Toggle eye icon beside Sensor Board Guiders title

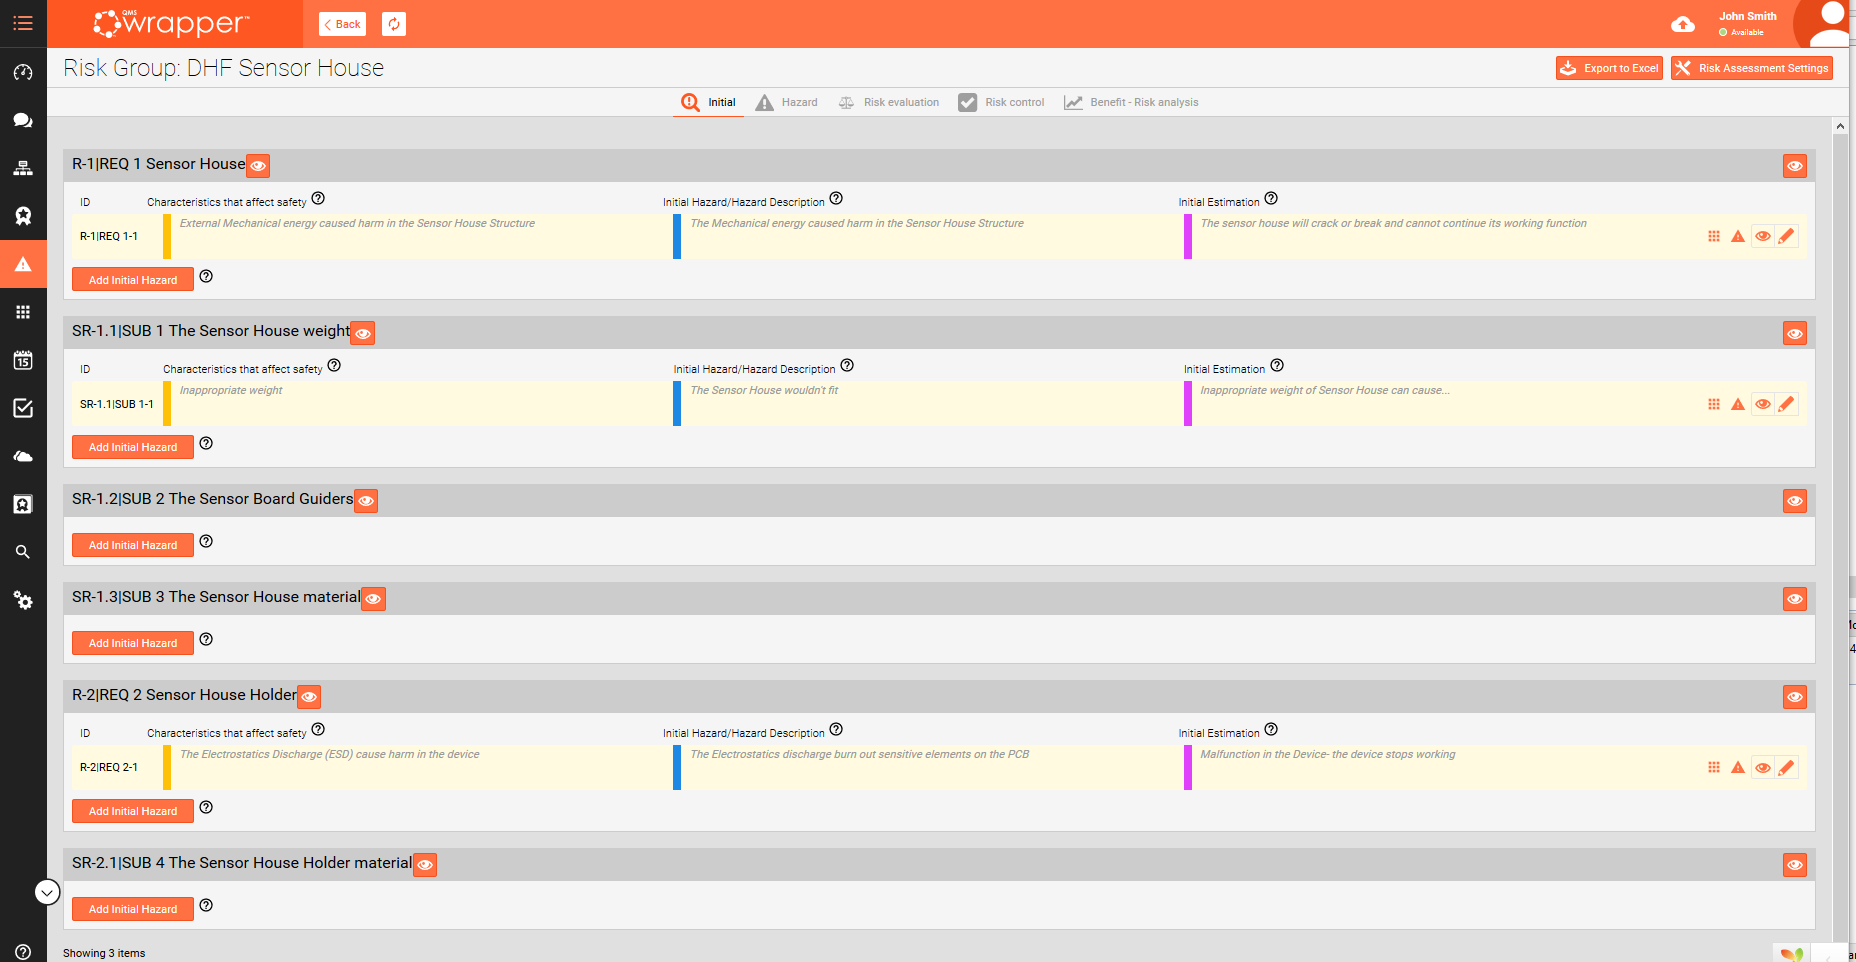click(x=366, y=501)
